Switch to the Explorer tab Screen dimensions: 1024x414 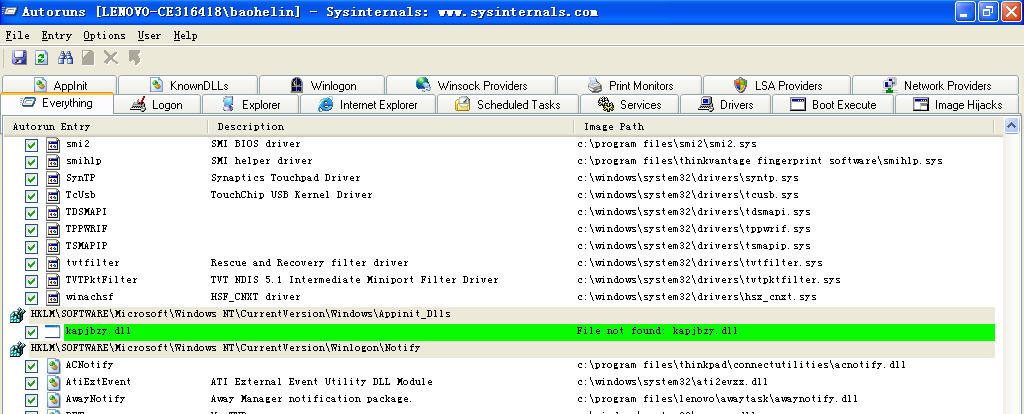[251, 104]
